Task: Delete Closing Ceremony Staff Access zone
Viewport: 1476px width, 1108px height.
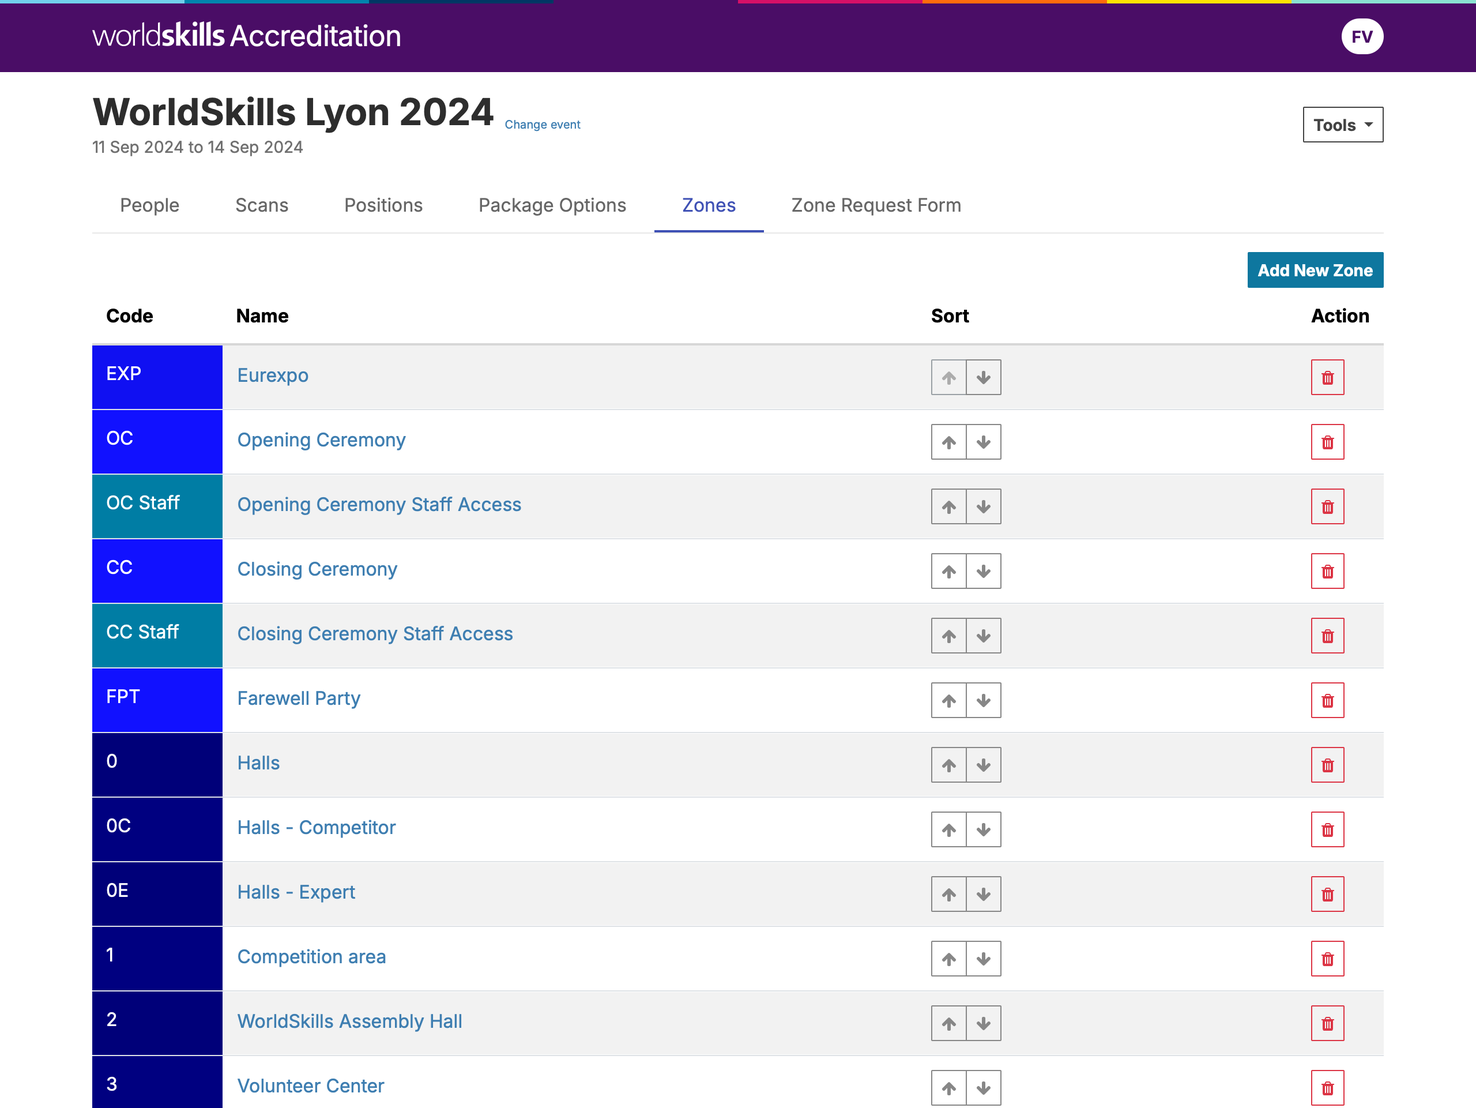Action: tap(1328, 636)
